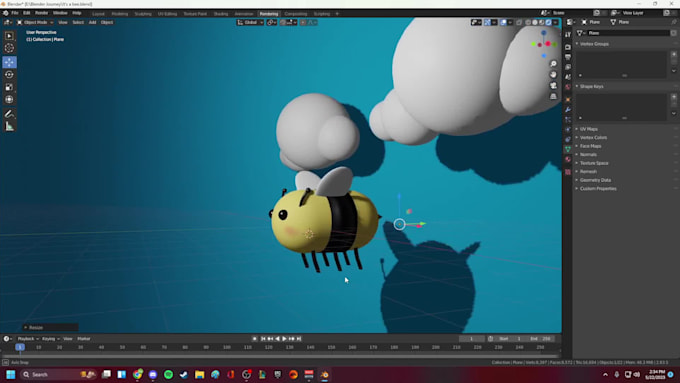Viewport: 680px width, 383px height.
Task: Open Object Data properties green triangle tab
Action: coord(568,149)
